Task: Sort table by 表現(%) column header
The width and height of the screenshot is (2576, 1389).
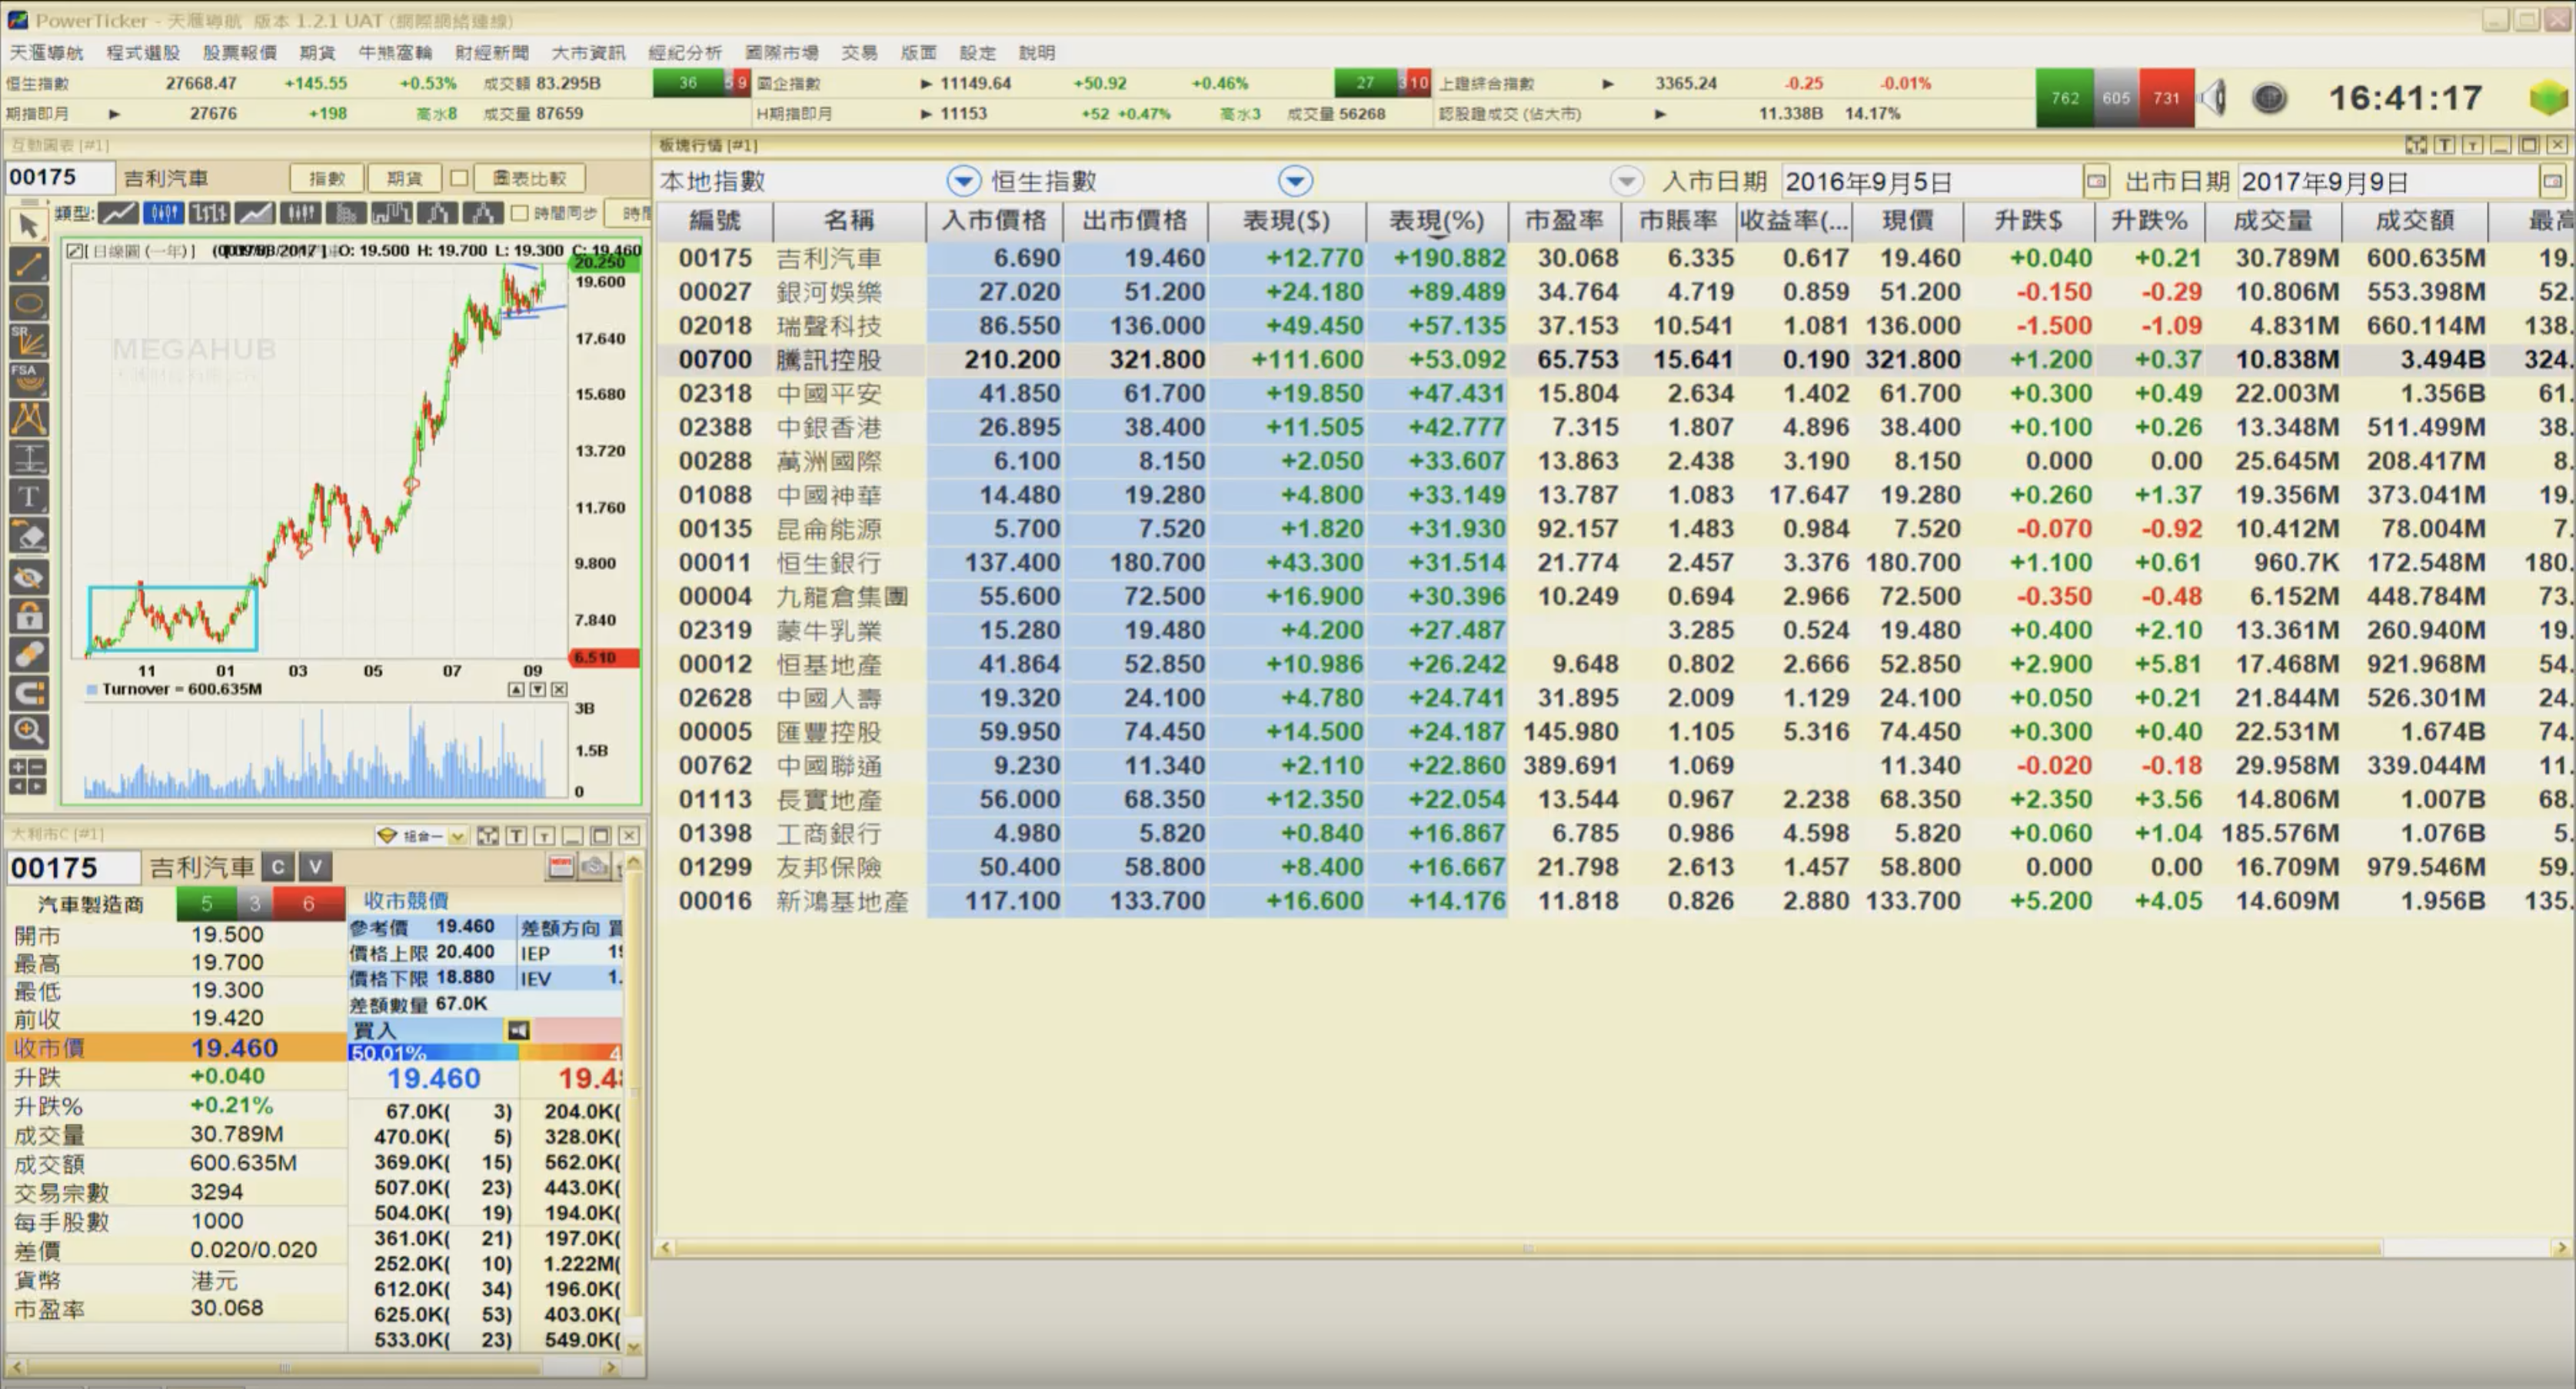Action: (x=1437, y=221)
